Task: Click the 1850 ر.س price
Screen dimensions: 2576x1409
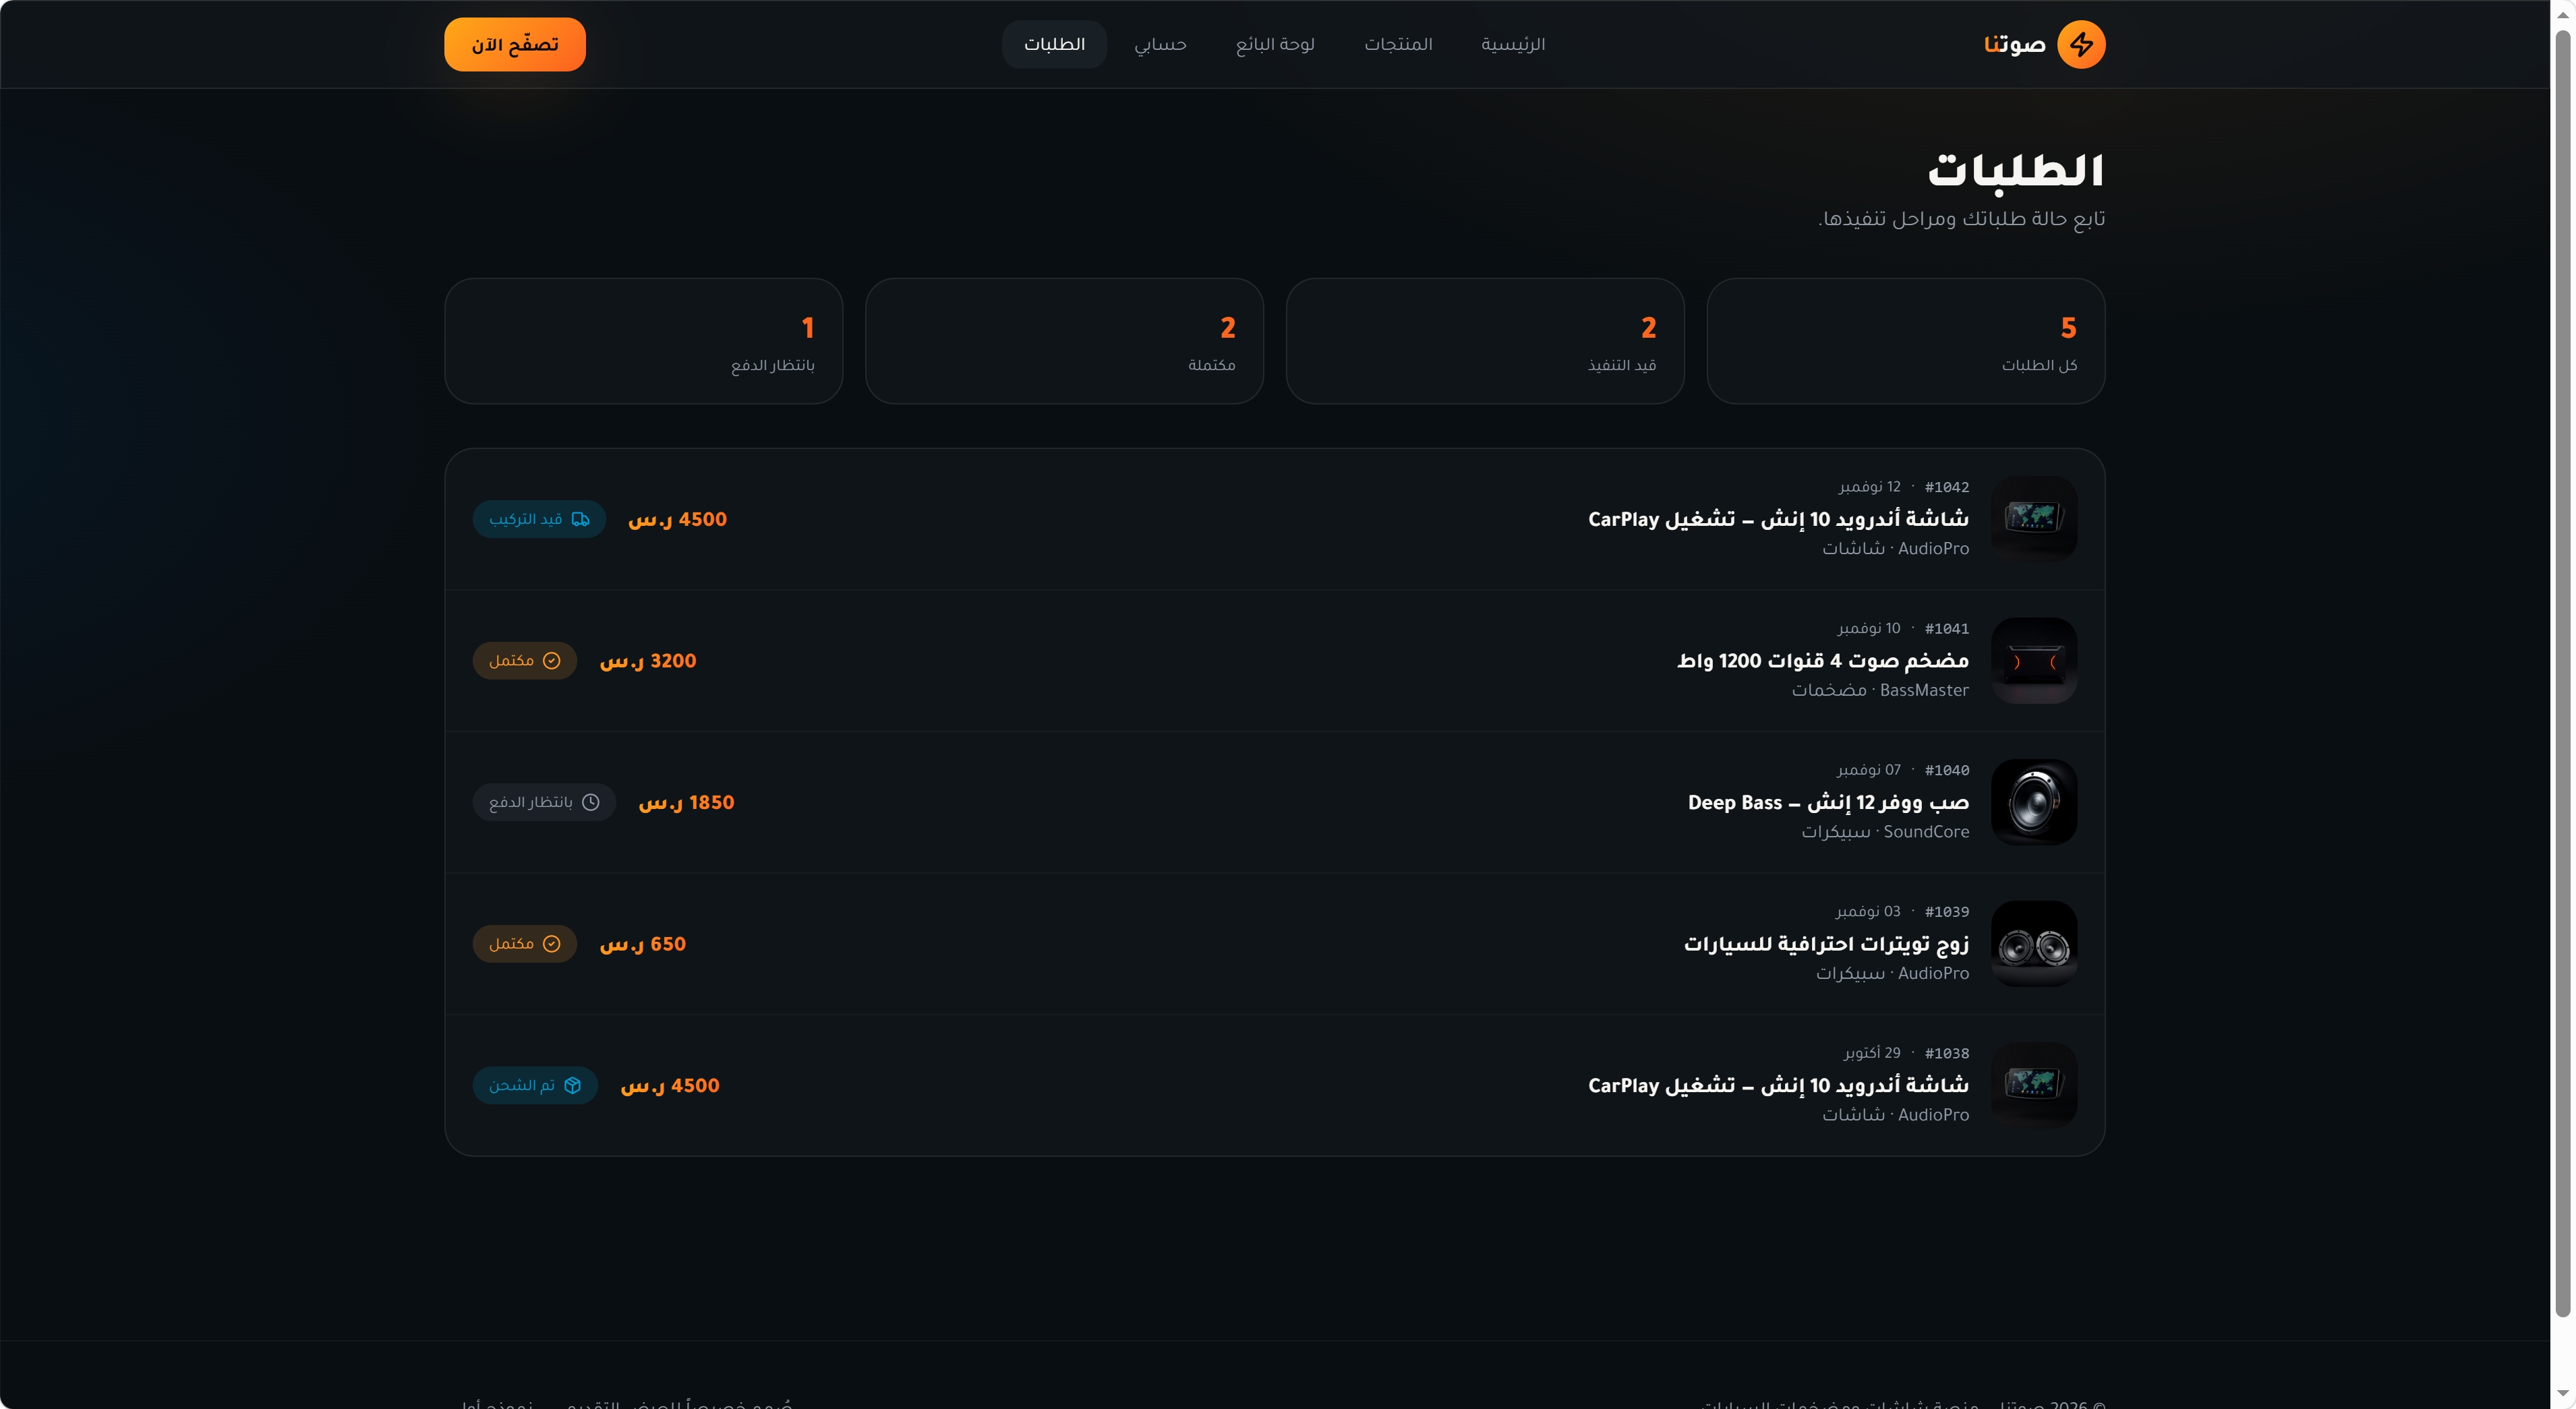Action: 686,802
